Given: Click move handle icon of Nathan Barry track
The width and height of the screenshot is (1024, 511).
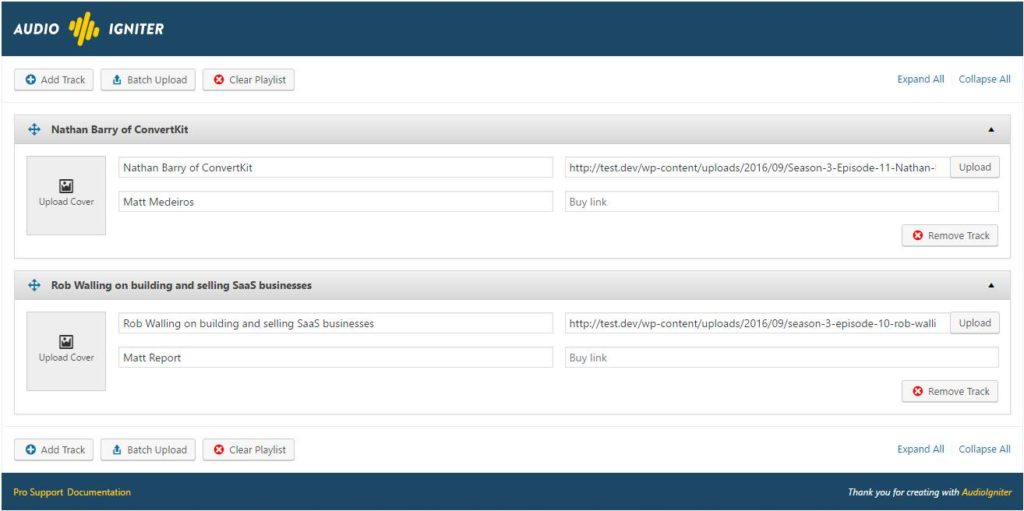Looking at the screenshot, I should [34, 129].
